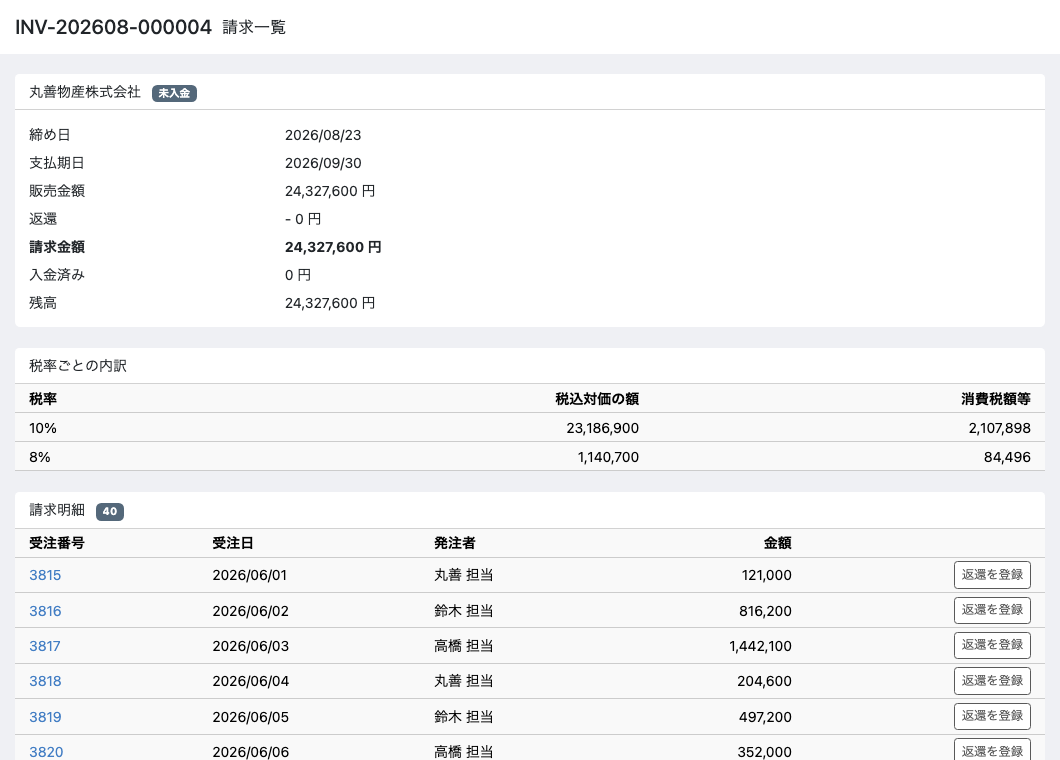The image size is (1060, 760).
Task: Click the 10% tax rate cell
Action: [x=43, y=428]
